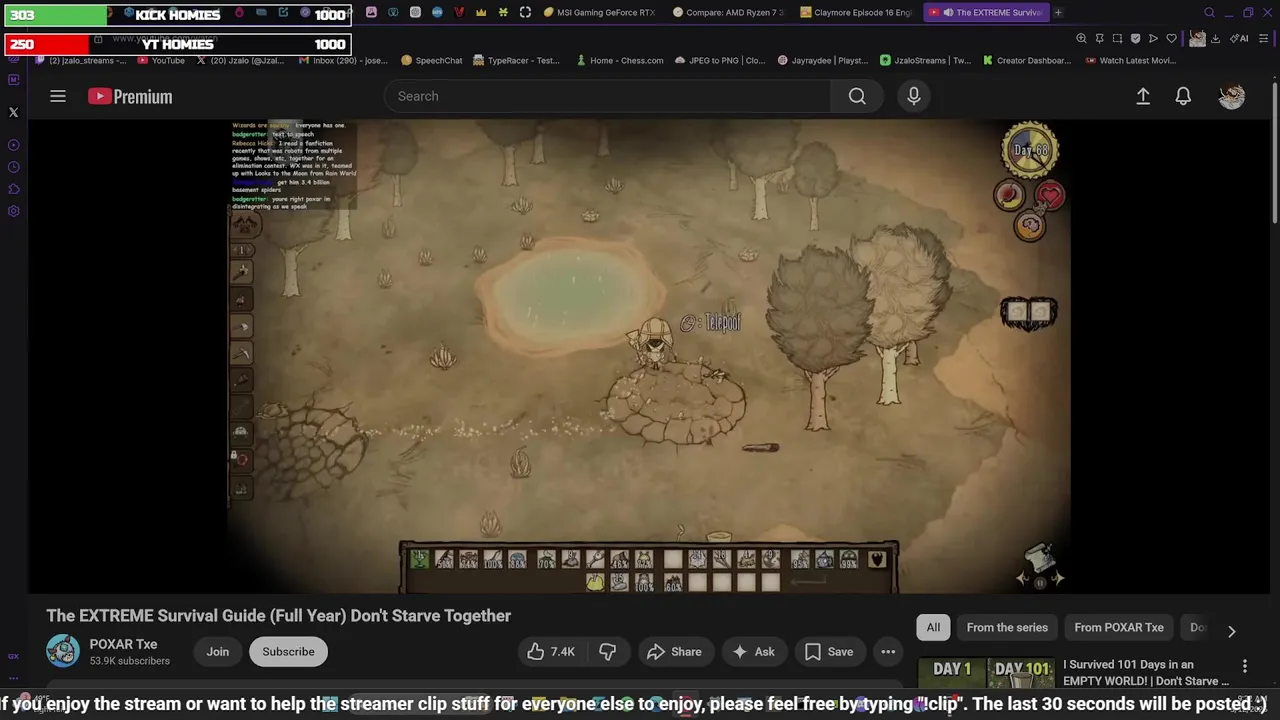
Task: Click the pin icon in address bar
Action: tap(1099, 38)
